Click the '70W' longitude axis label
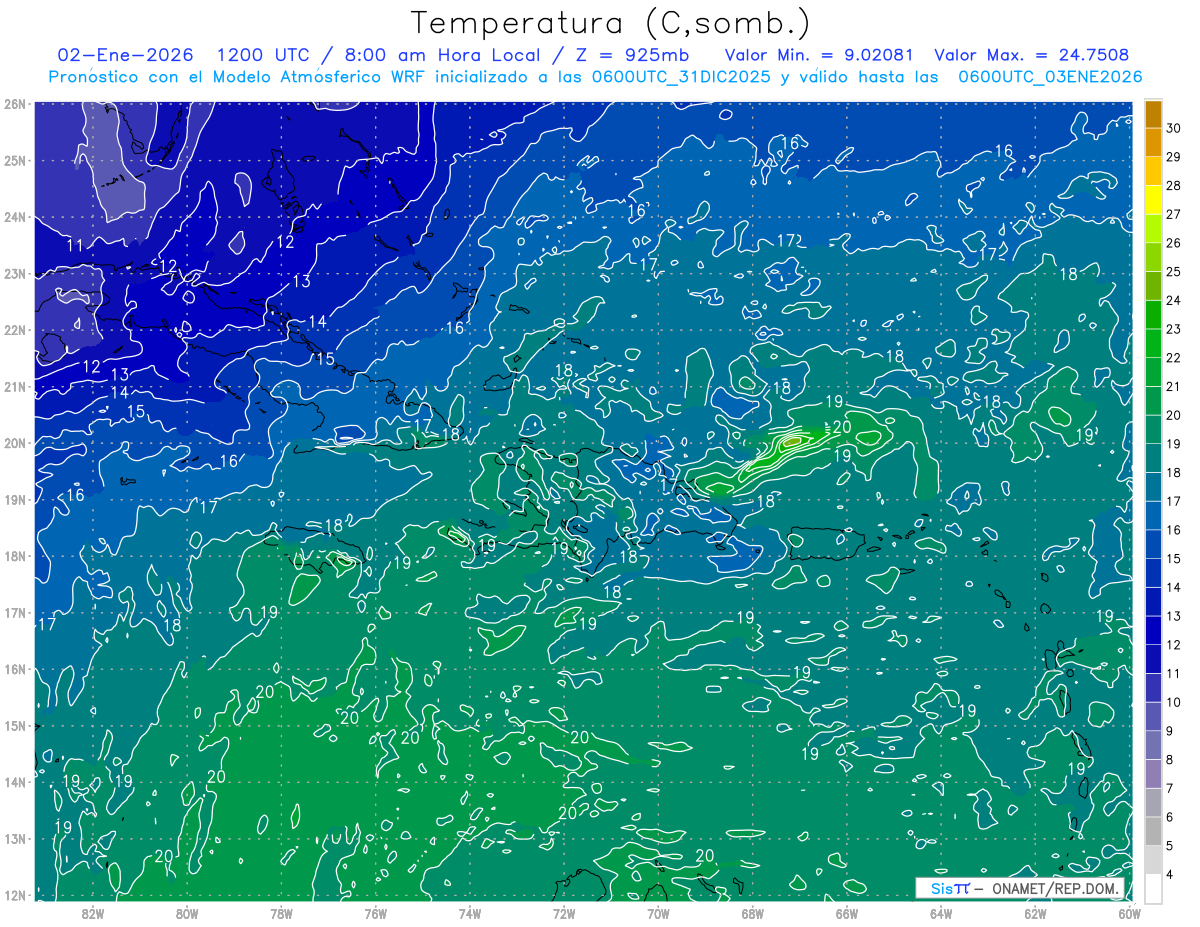The width and height of the screenshot is (1200, 927). [658, 913]
